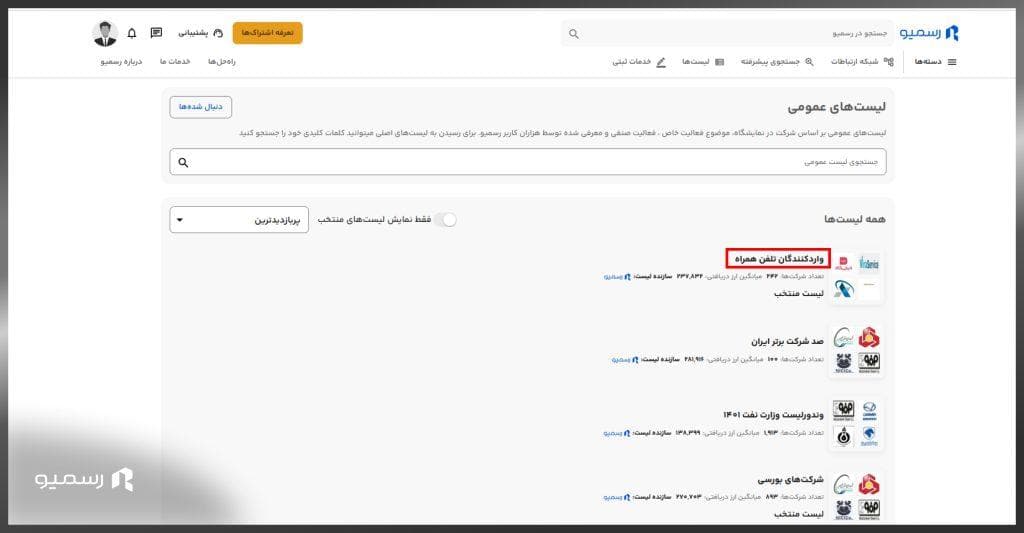Screen dimensions: 1024x533
Task: Open the خدمات ثبتی menu item
Action: click(639, 61)
